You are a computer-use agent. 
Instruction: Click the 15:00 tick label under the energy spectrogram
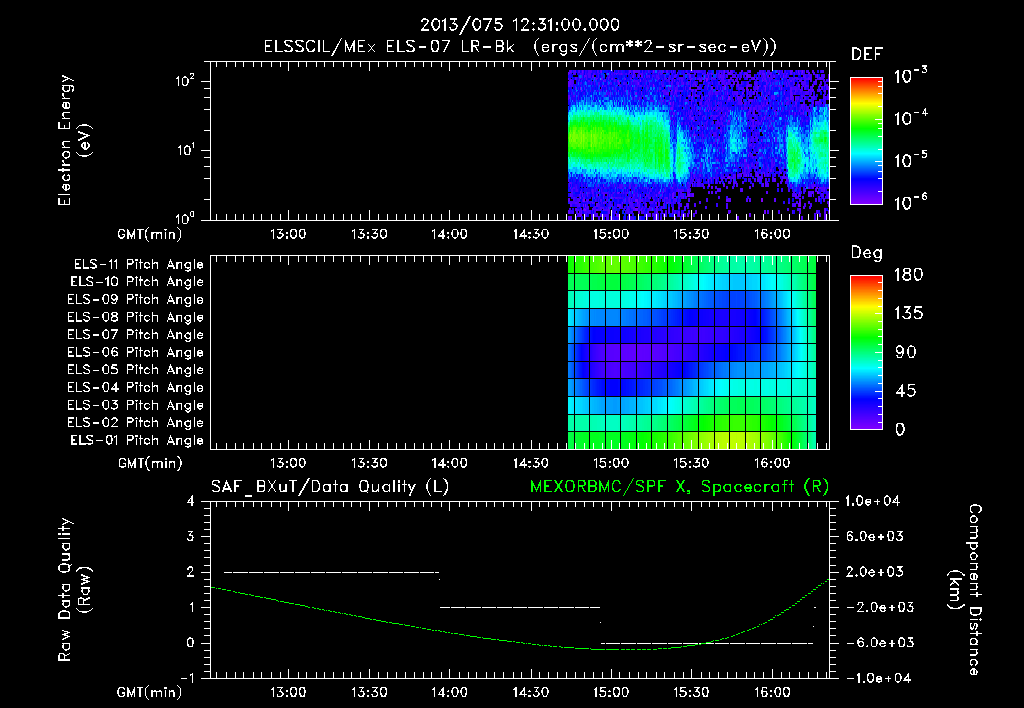point(611,234)
